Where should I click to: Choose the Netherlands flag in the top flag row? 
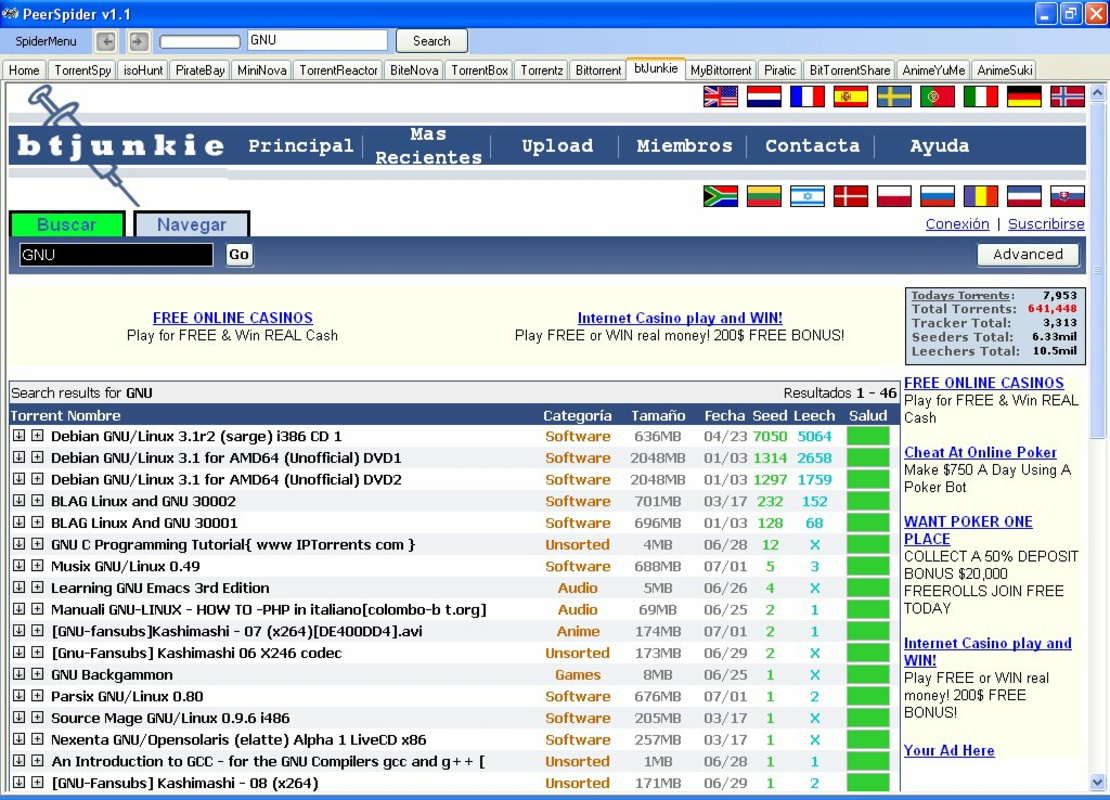click(x=764, y=96)
